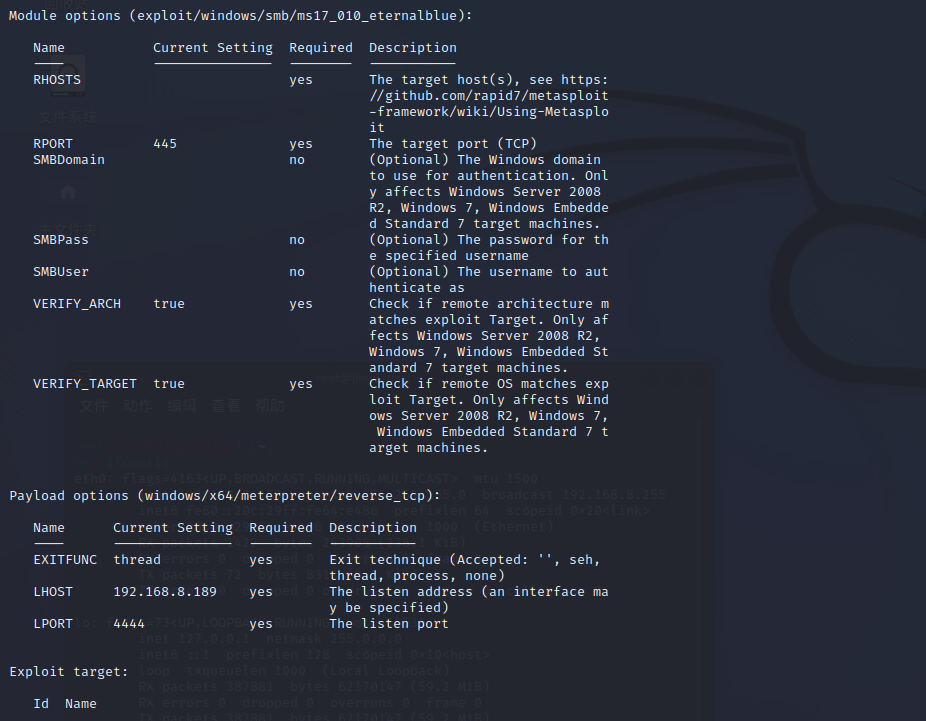The height and width of the screenshot is (721, 926).
Task: Click '(Optional) The password for' description text
Action: click(477, 240)
